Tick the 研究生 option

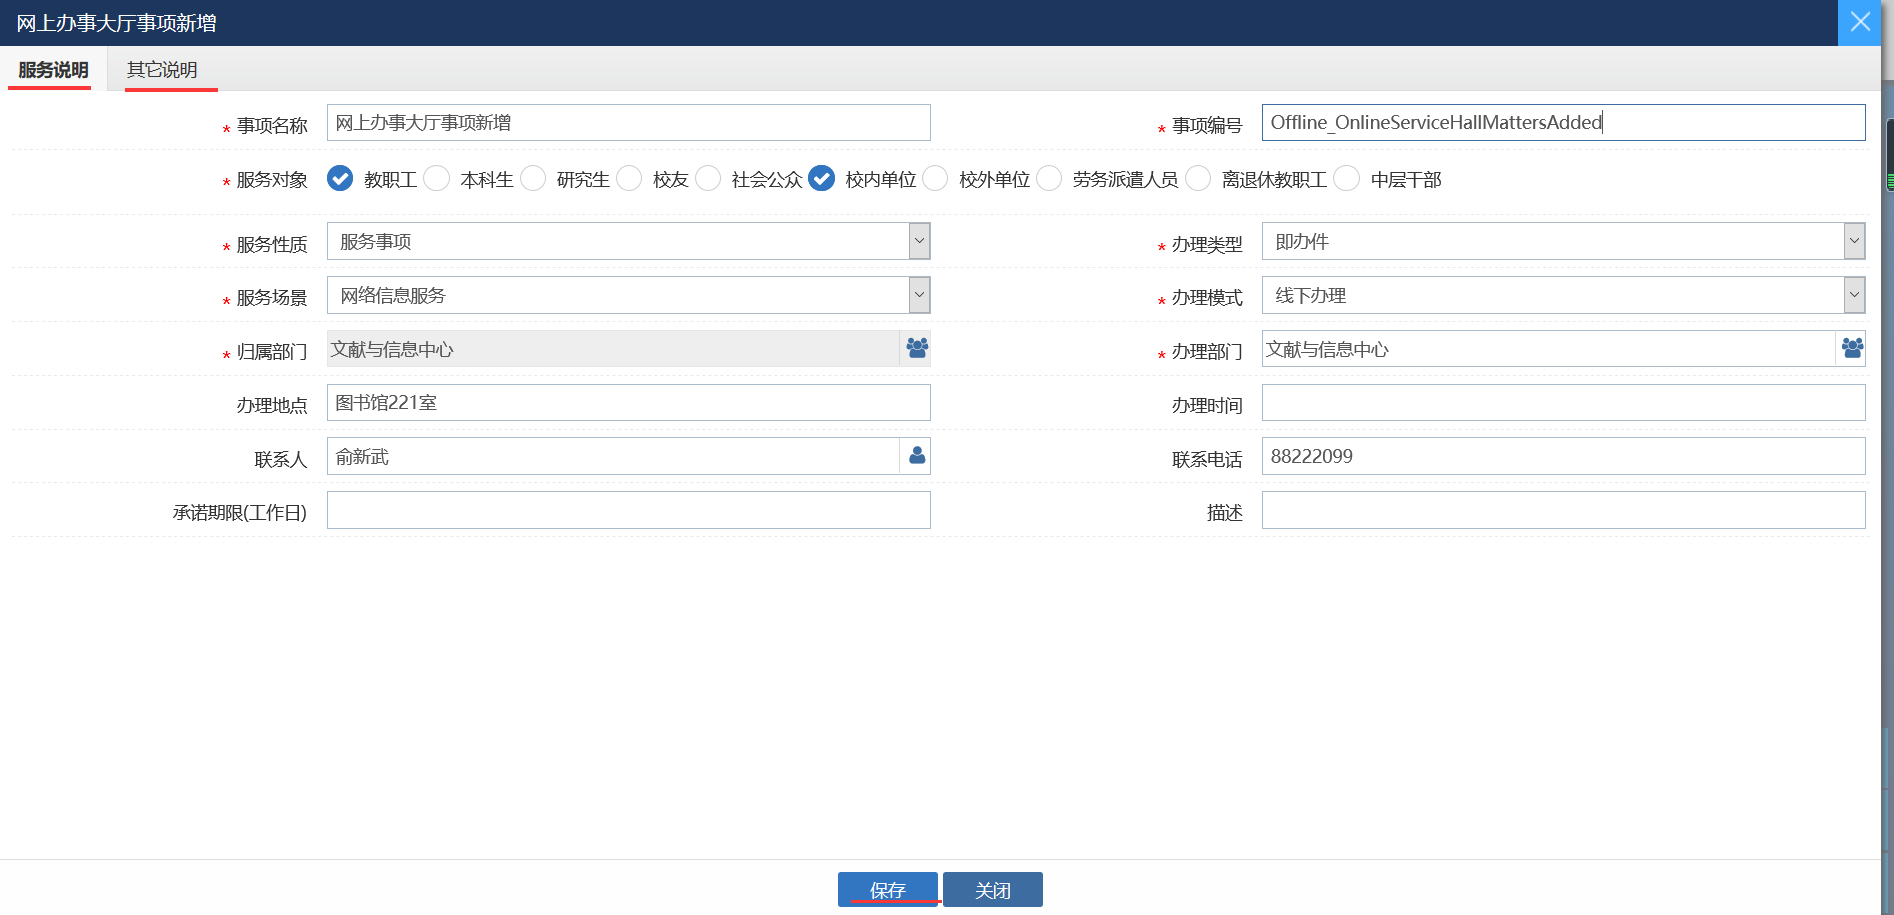(x=533, y=178)
